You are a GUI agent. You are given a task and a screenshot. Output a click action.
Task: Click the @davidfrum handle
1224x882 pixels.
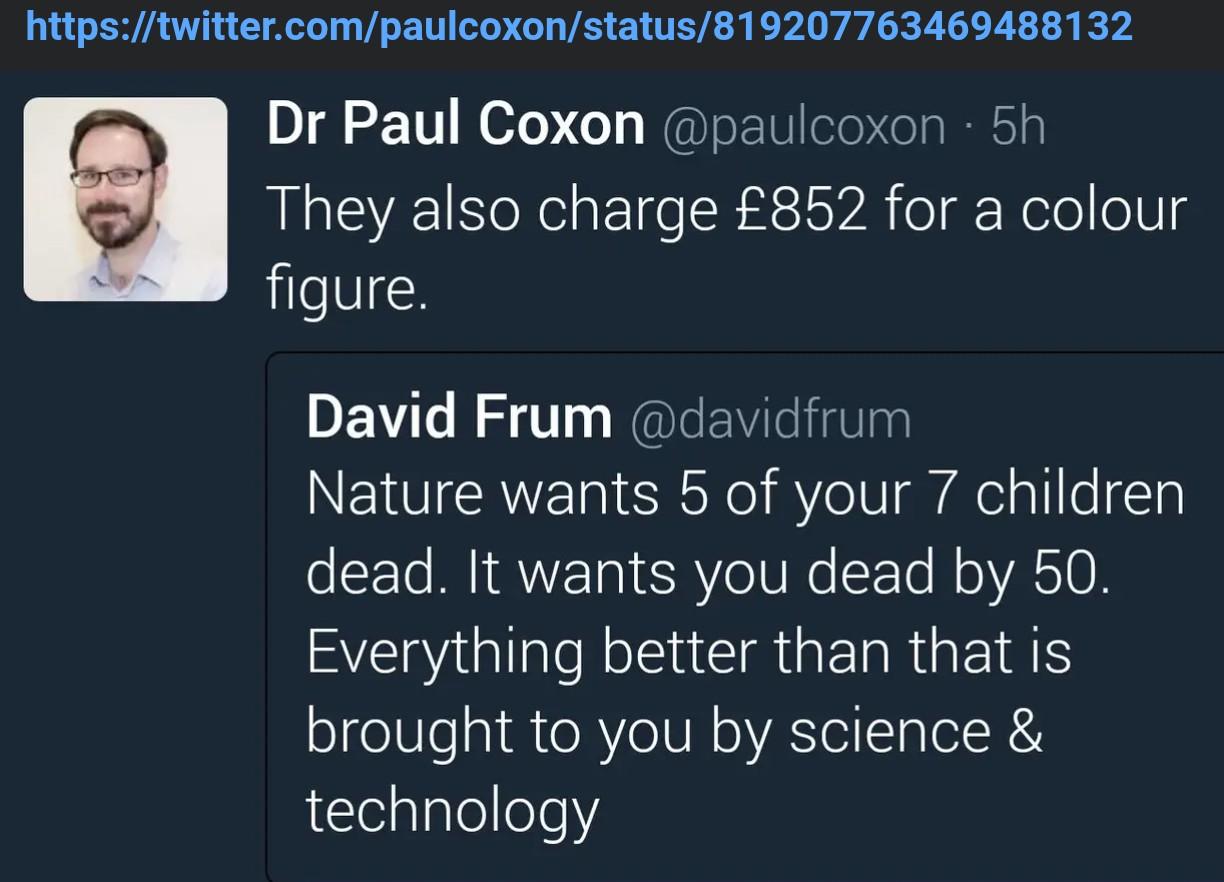(770, 419)
